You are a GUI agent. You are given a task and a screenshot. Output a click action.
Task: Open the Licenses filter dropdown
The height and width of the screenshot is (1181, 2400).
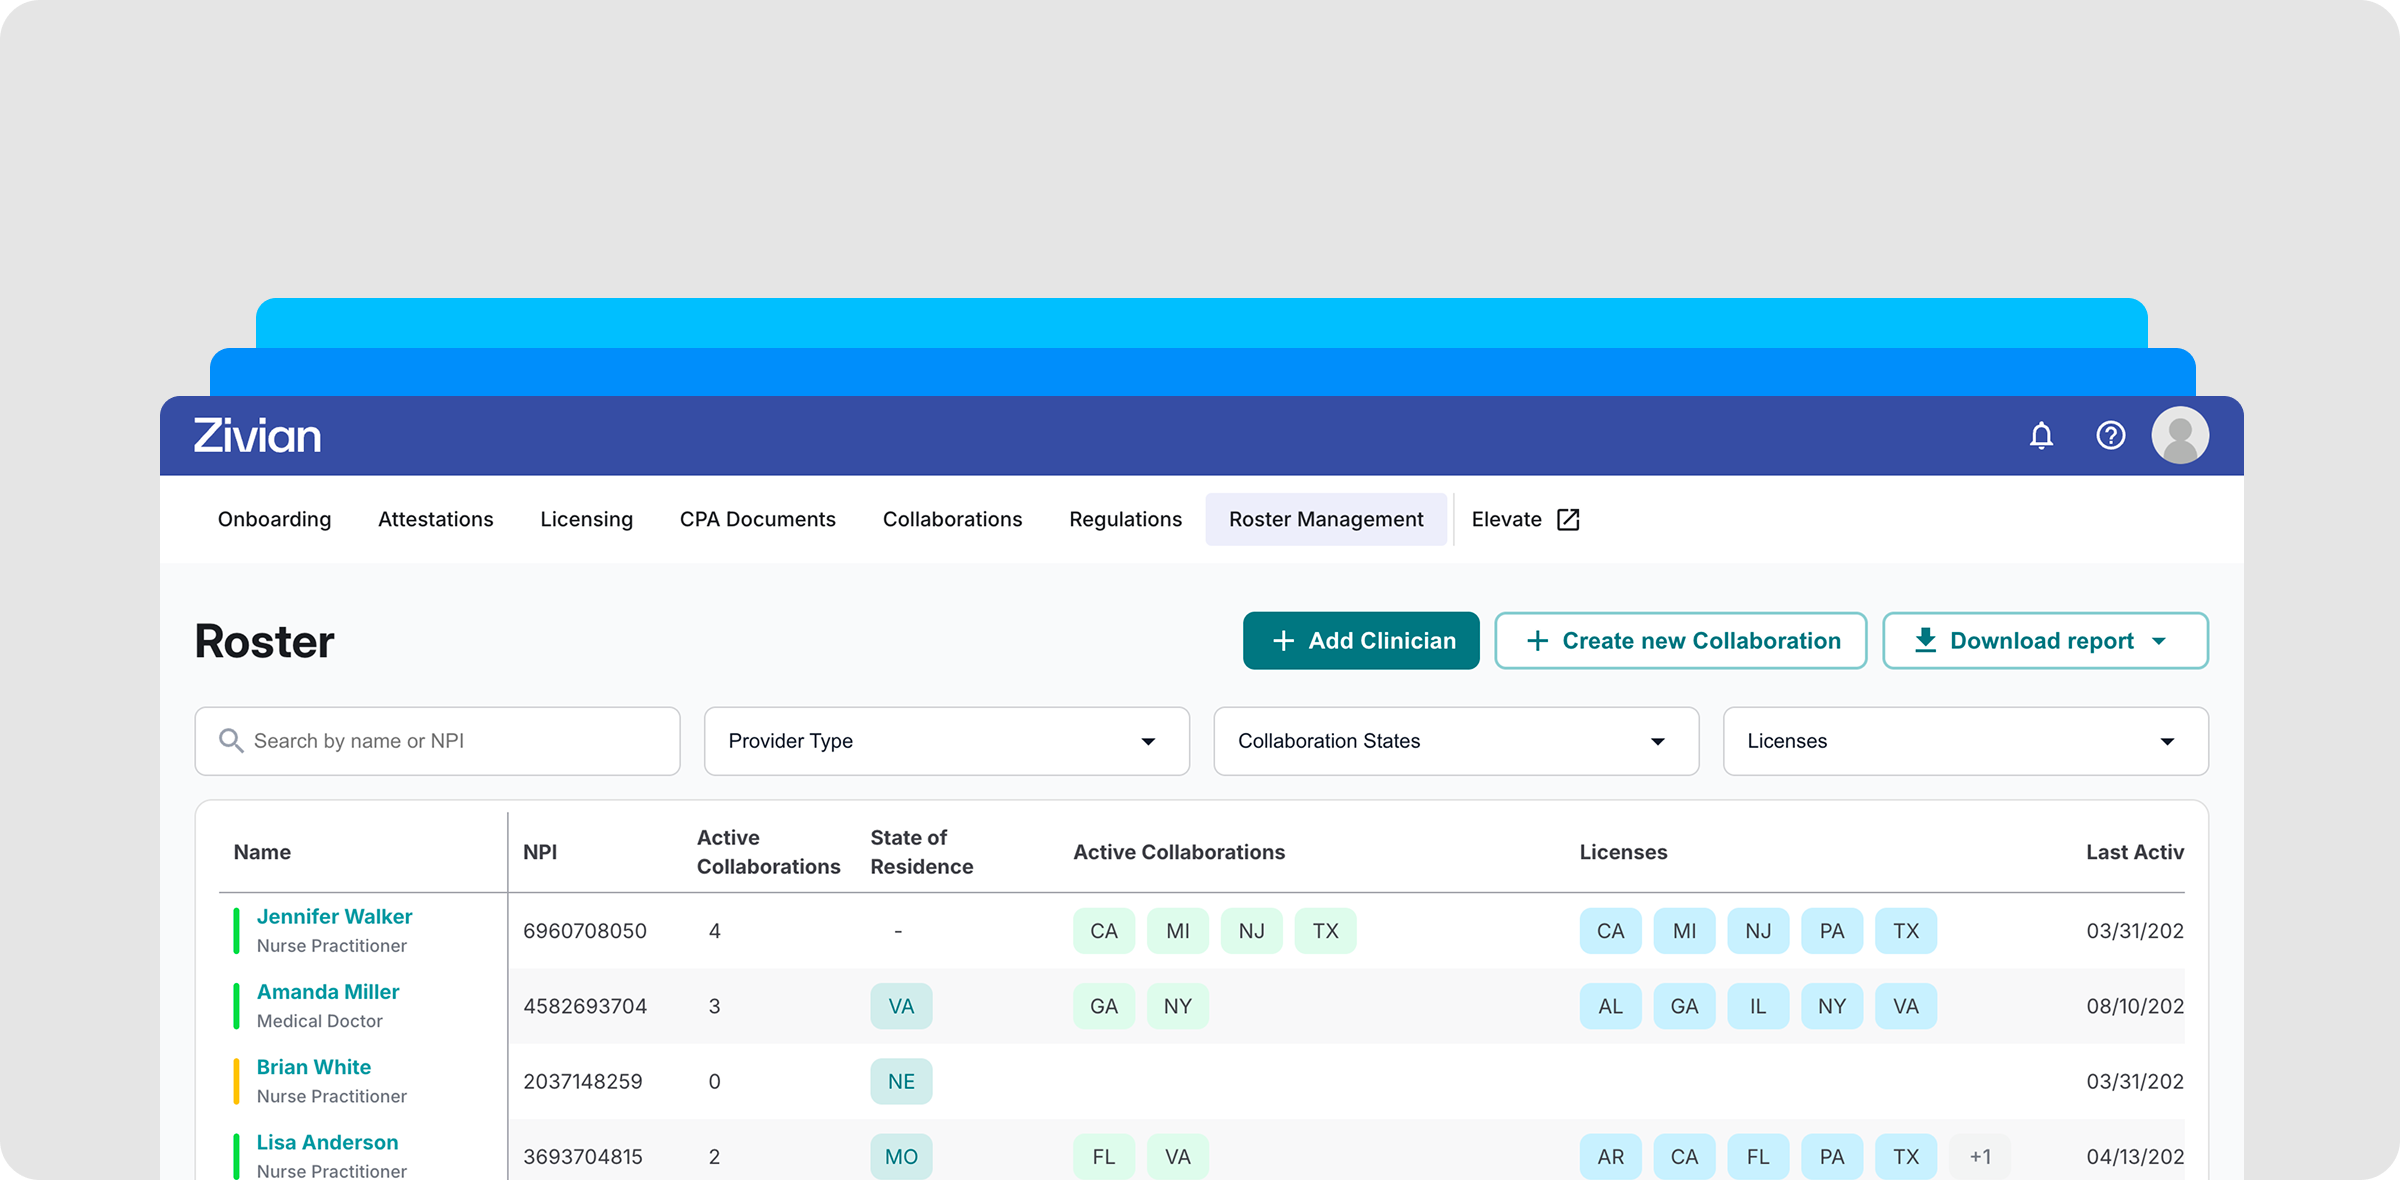point(1966,741)
